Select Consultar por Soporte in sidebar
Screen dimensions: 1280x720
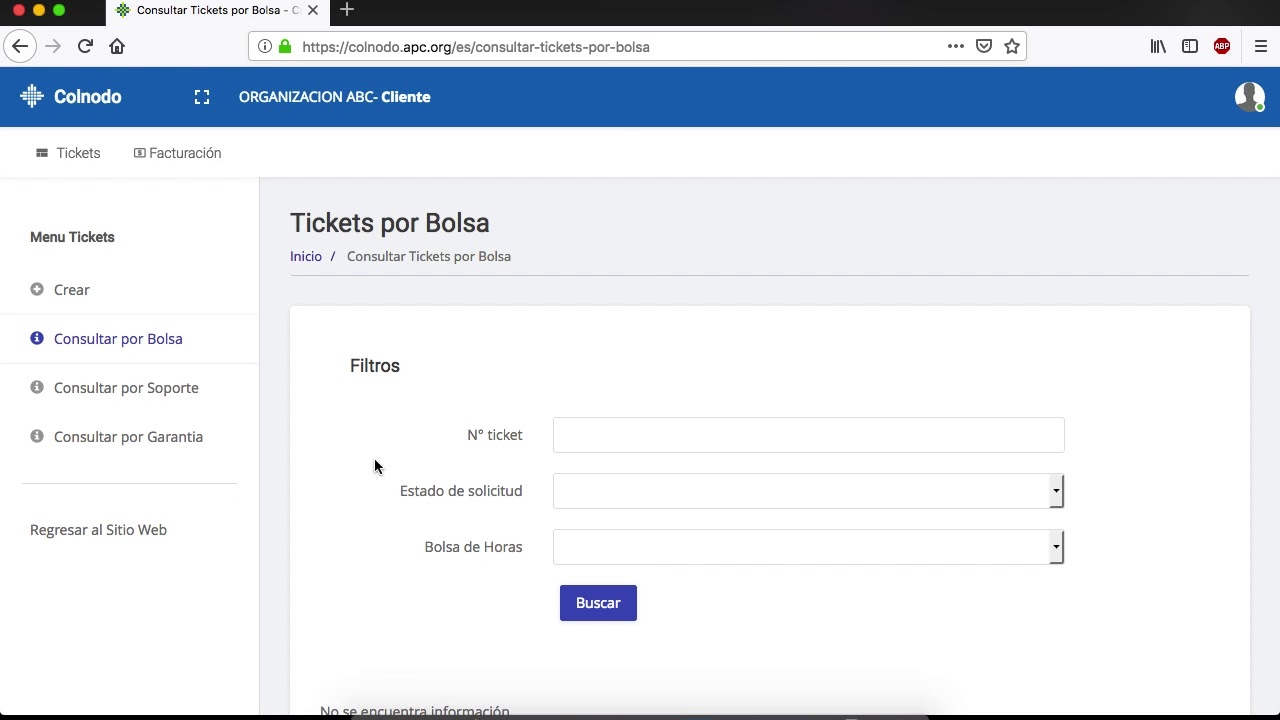(126, 388)
